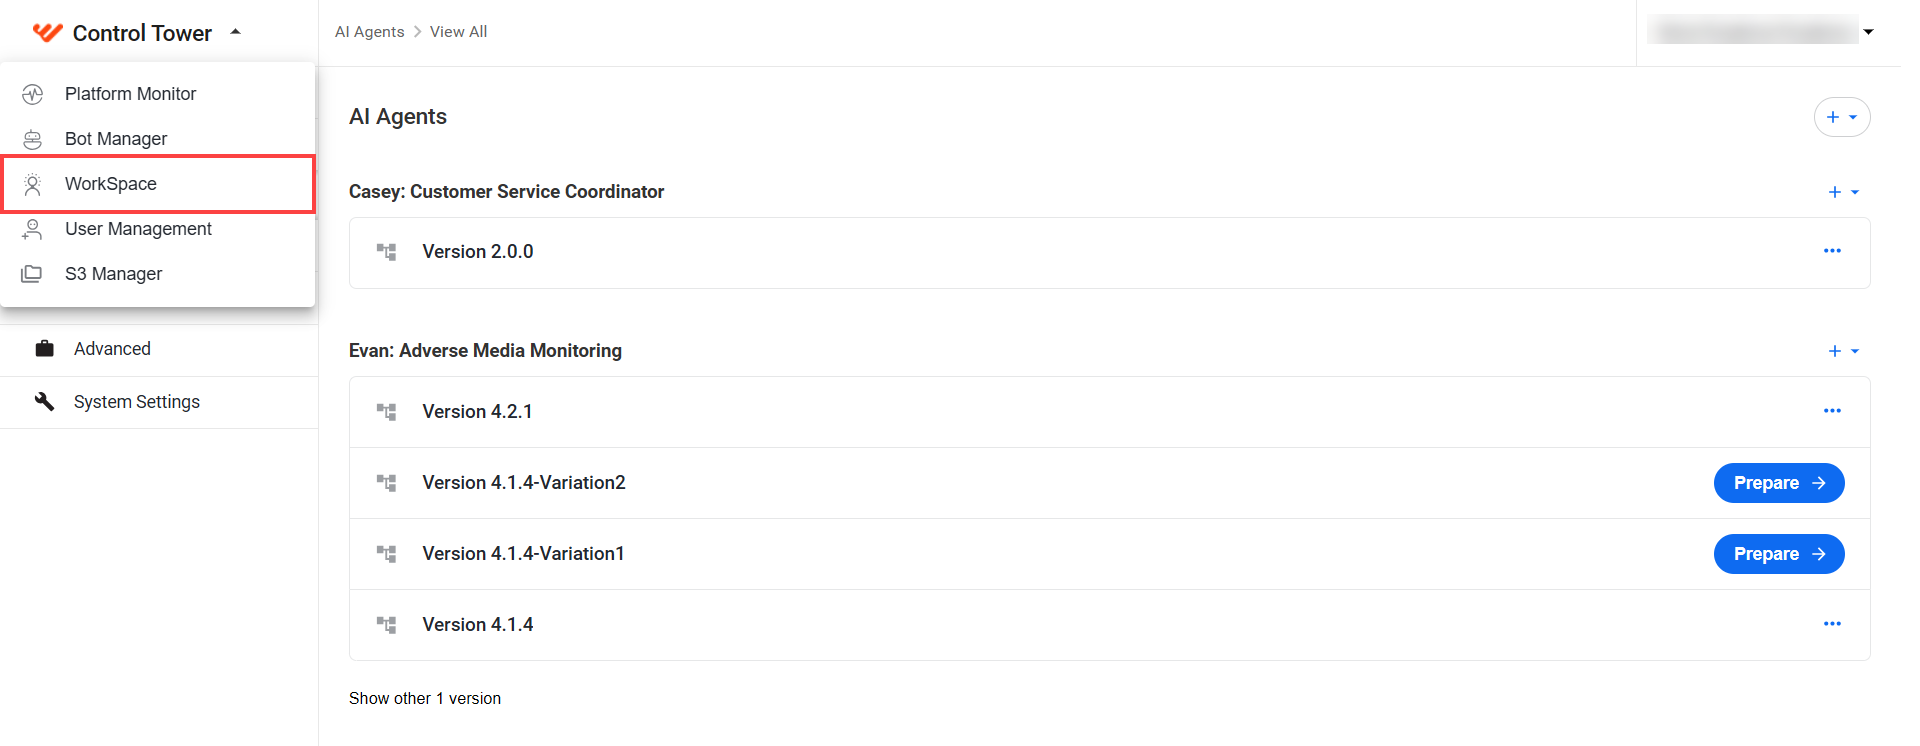Select WorkSpace from the menu

[x=158, y=184]
